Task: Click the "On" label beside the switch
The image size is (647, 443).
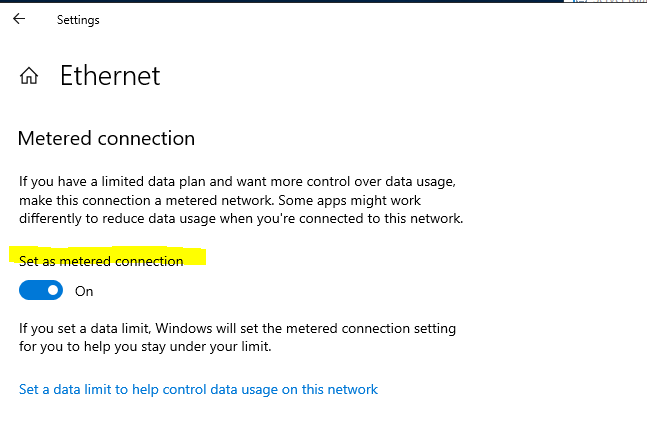Action: click(x=84, y=291)
